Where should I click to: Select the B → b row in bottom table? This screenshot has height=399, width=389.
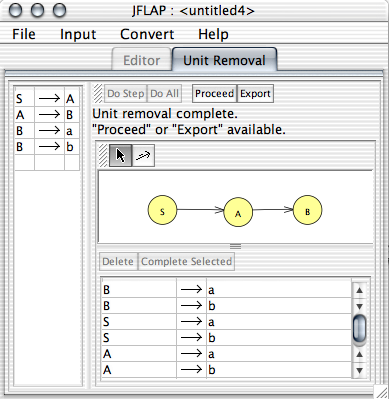point(226,306)
